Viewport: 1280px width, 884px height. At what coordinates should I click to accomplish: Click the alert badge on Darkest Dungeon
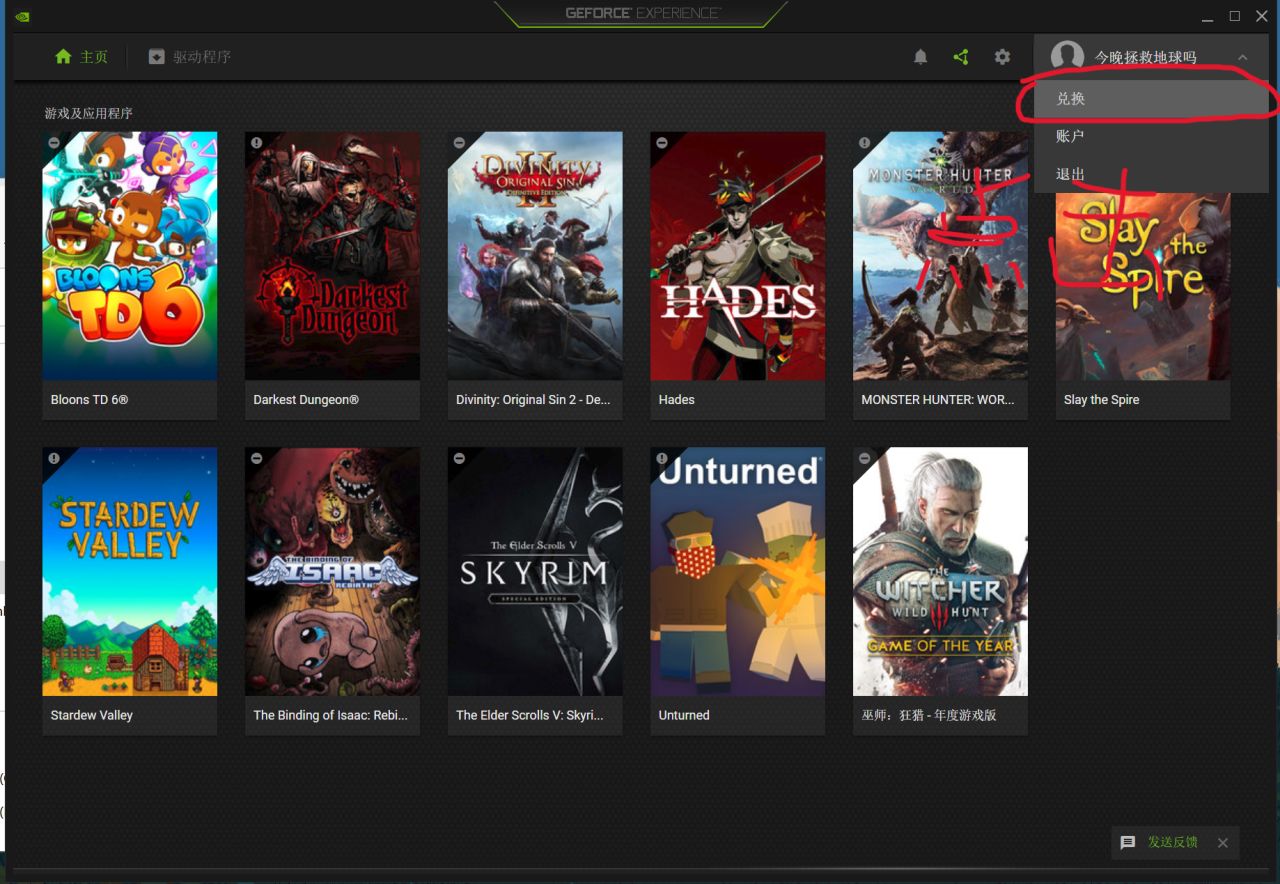point(257,143)
